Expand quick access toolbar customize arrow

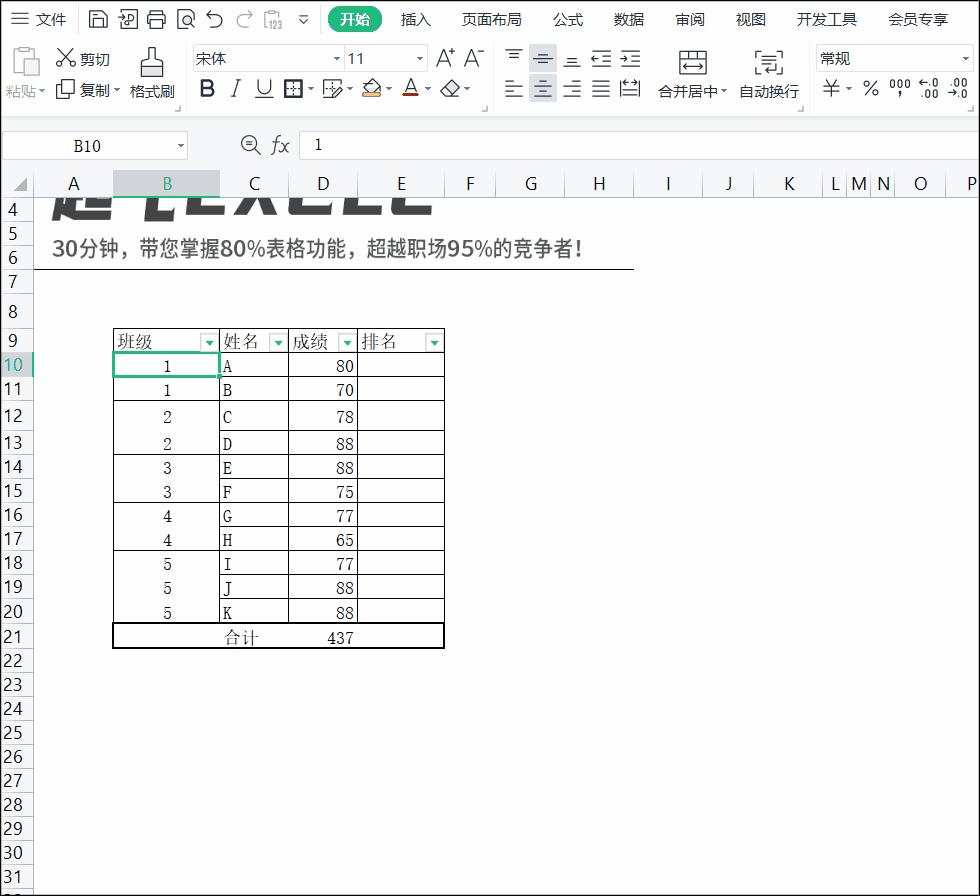pyautogui.click(x=304, y=20)
